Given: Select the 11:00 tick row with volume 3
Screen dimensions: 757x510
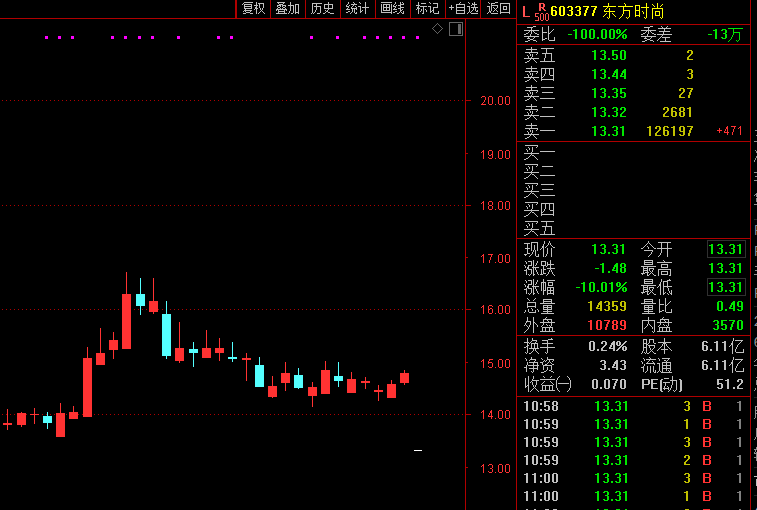Looking at the screenshot, I should [633, 479].
